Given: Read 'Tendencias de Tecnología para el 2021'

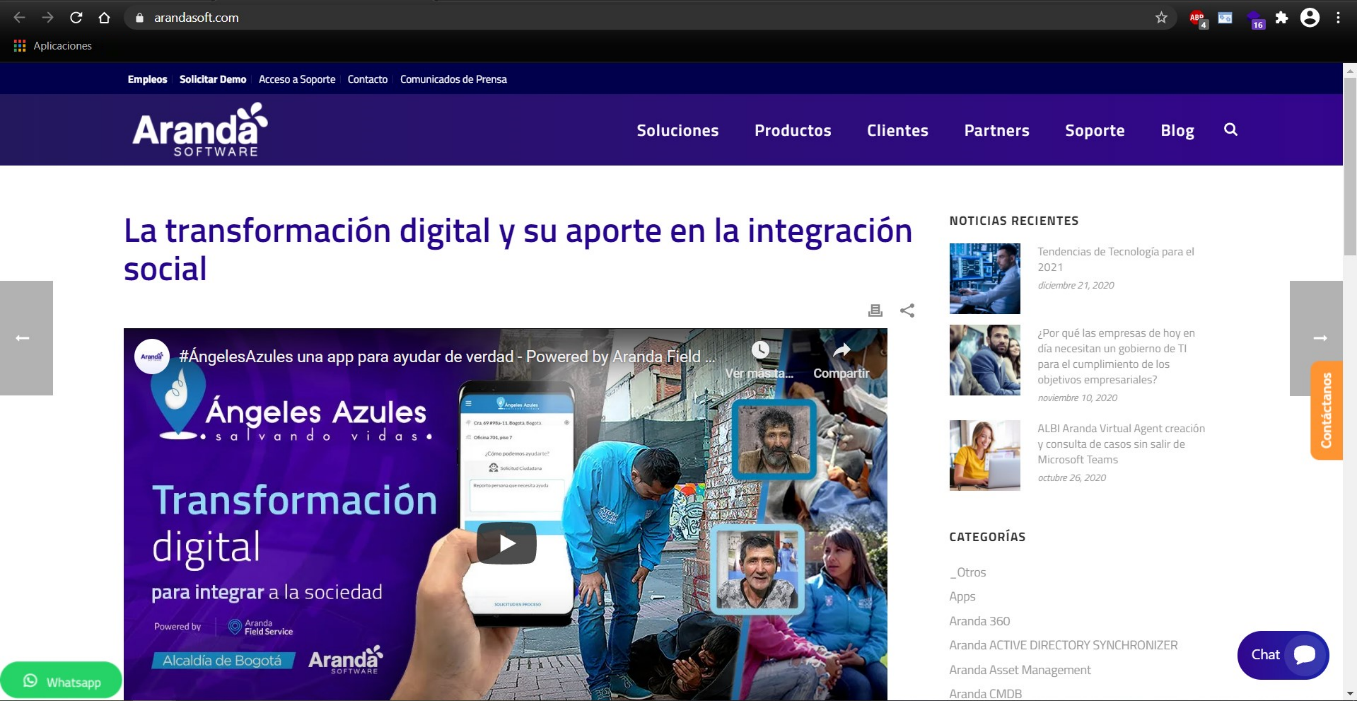Looking at the screenshot, I should [x=1116, y=260].
